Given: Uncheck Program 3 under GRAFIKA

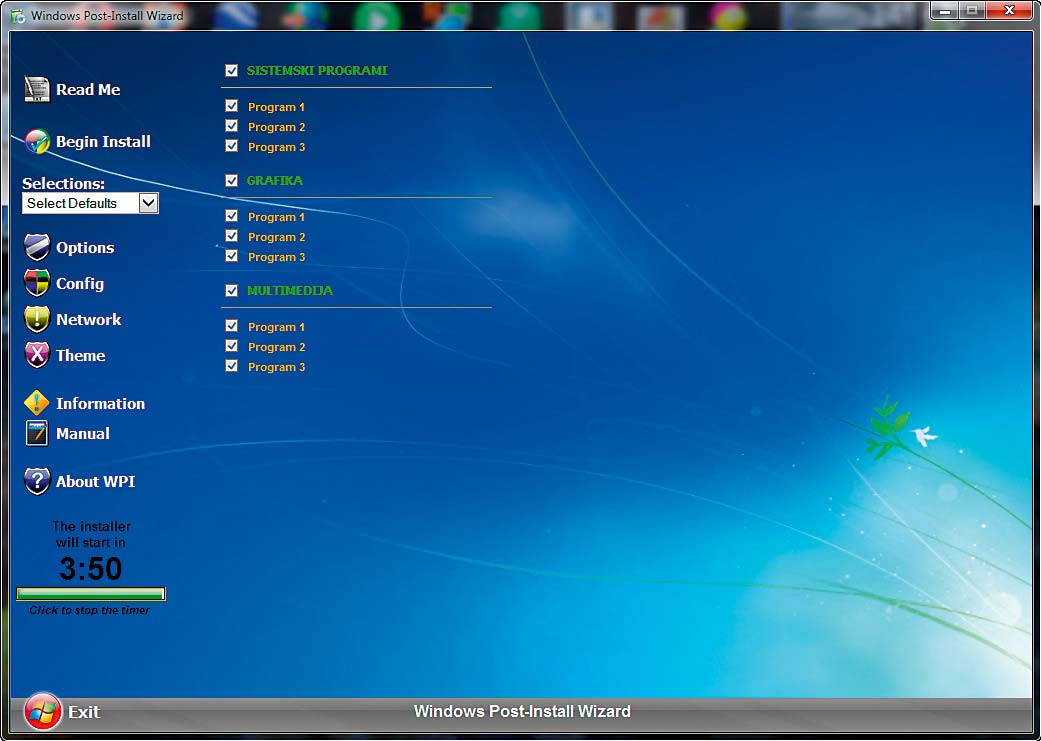Looking at the screenshot, I should pos(231,256).
